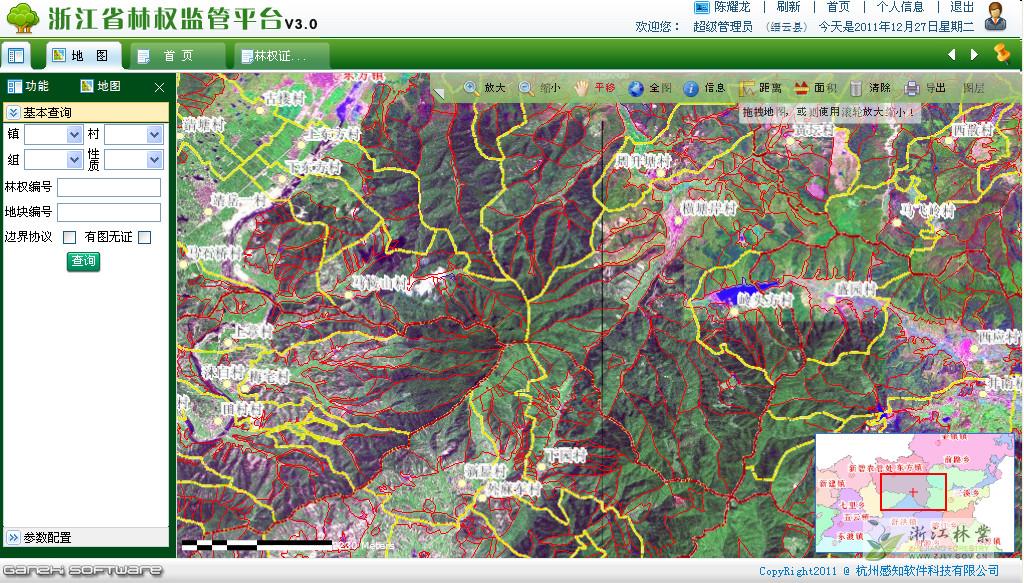Toggle the sidebar panel layout button
This screenshot has width=1024, height=583.
[16, 55]
